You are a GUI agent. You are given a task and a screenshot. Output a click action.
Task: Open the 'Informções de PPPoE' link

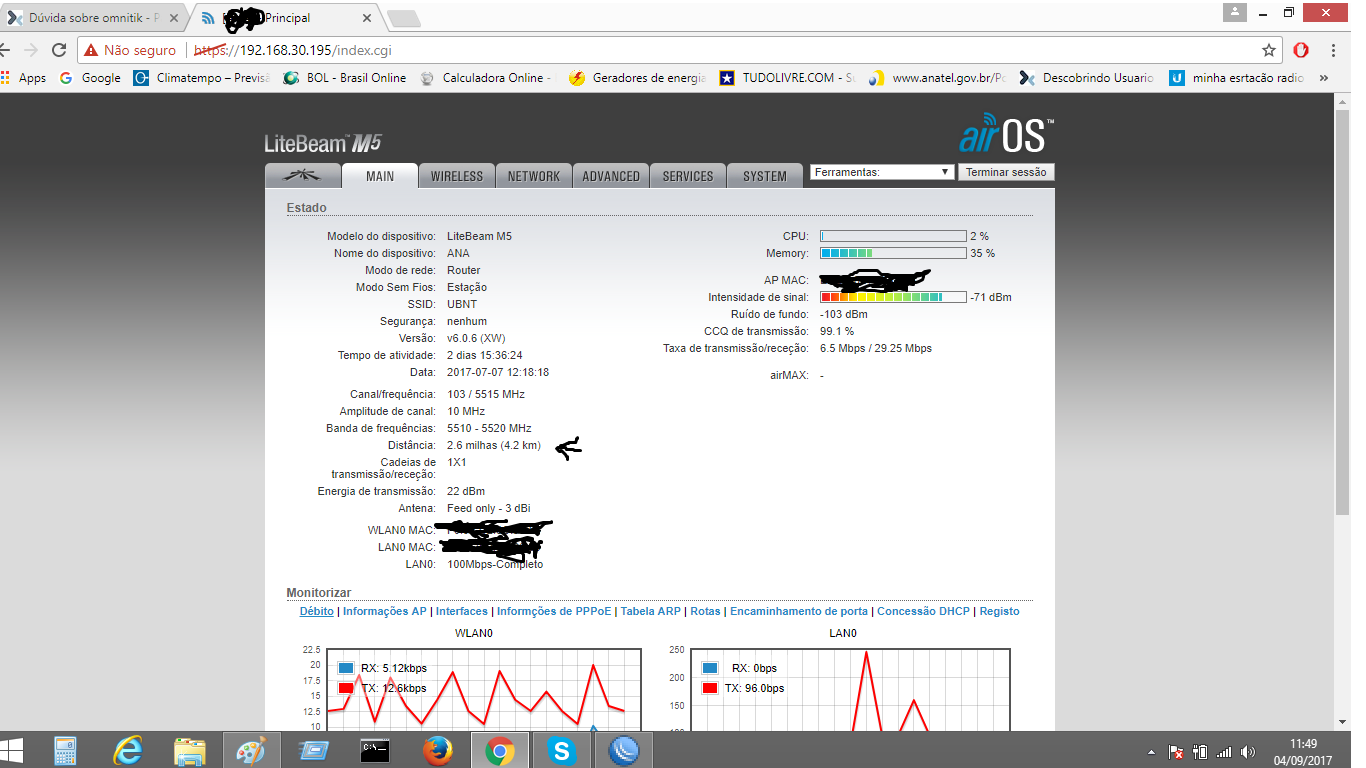point(555,611)
